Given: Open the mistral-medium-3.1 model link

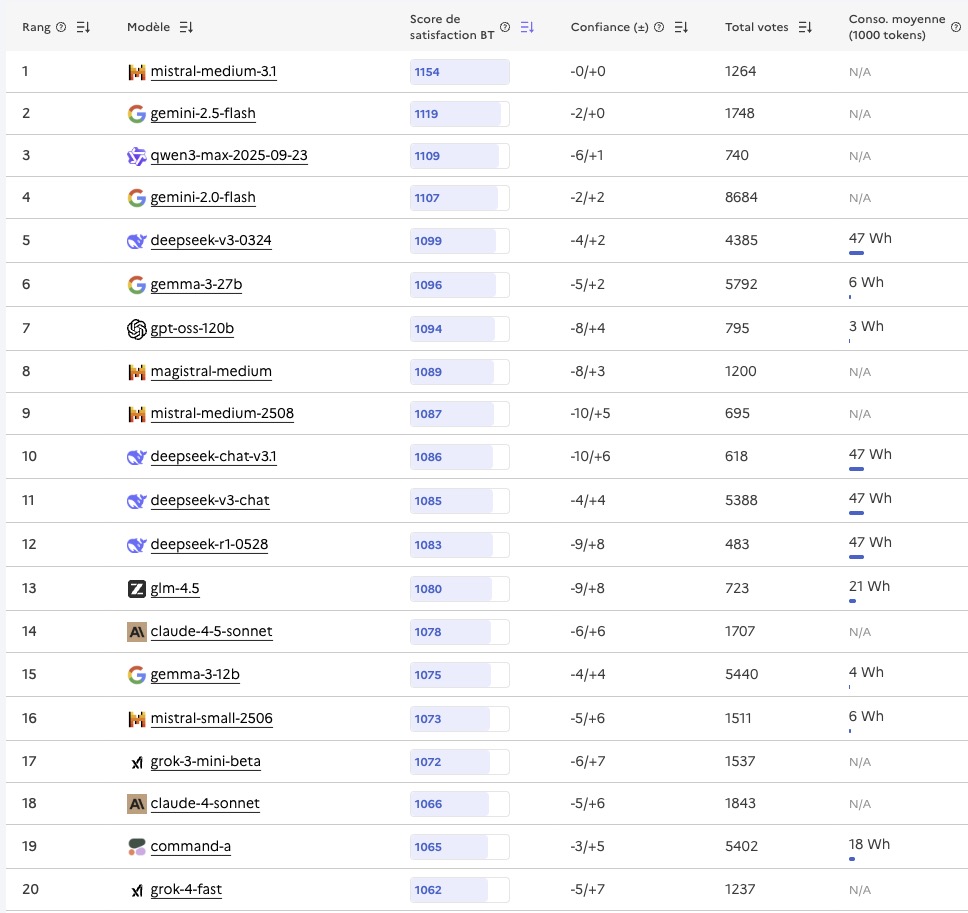Looking at the screenshot, I should (213, 72).
